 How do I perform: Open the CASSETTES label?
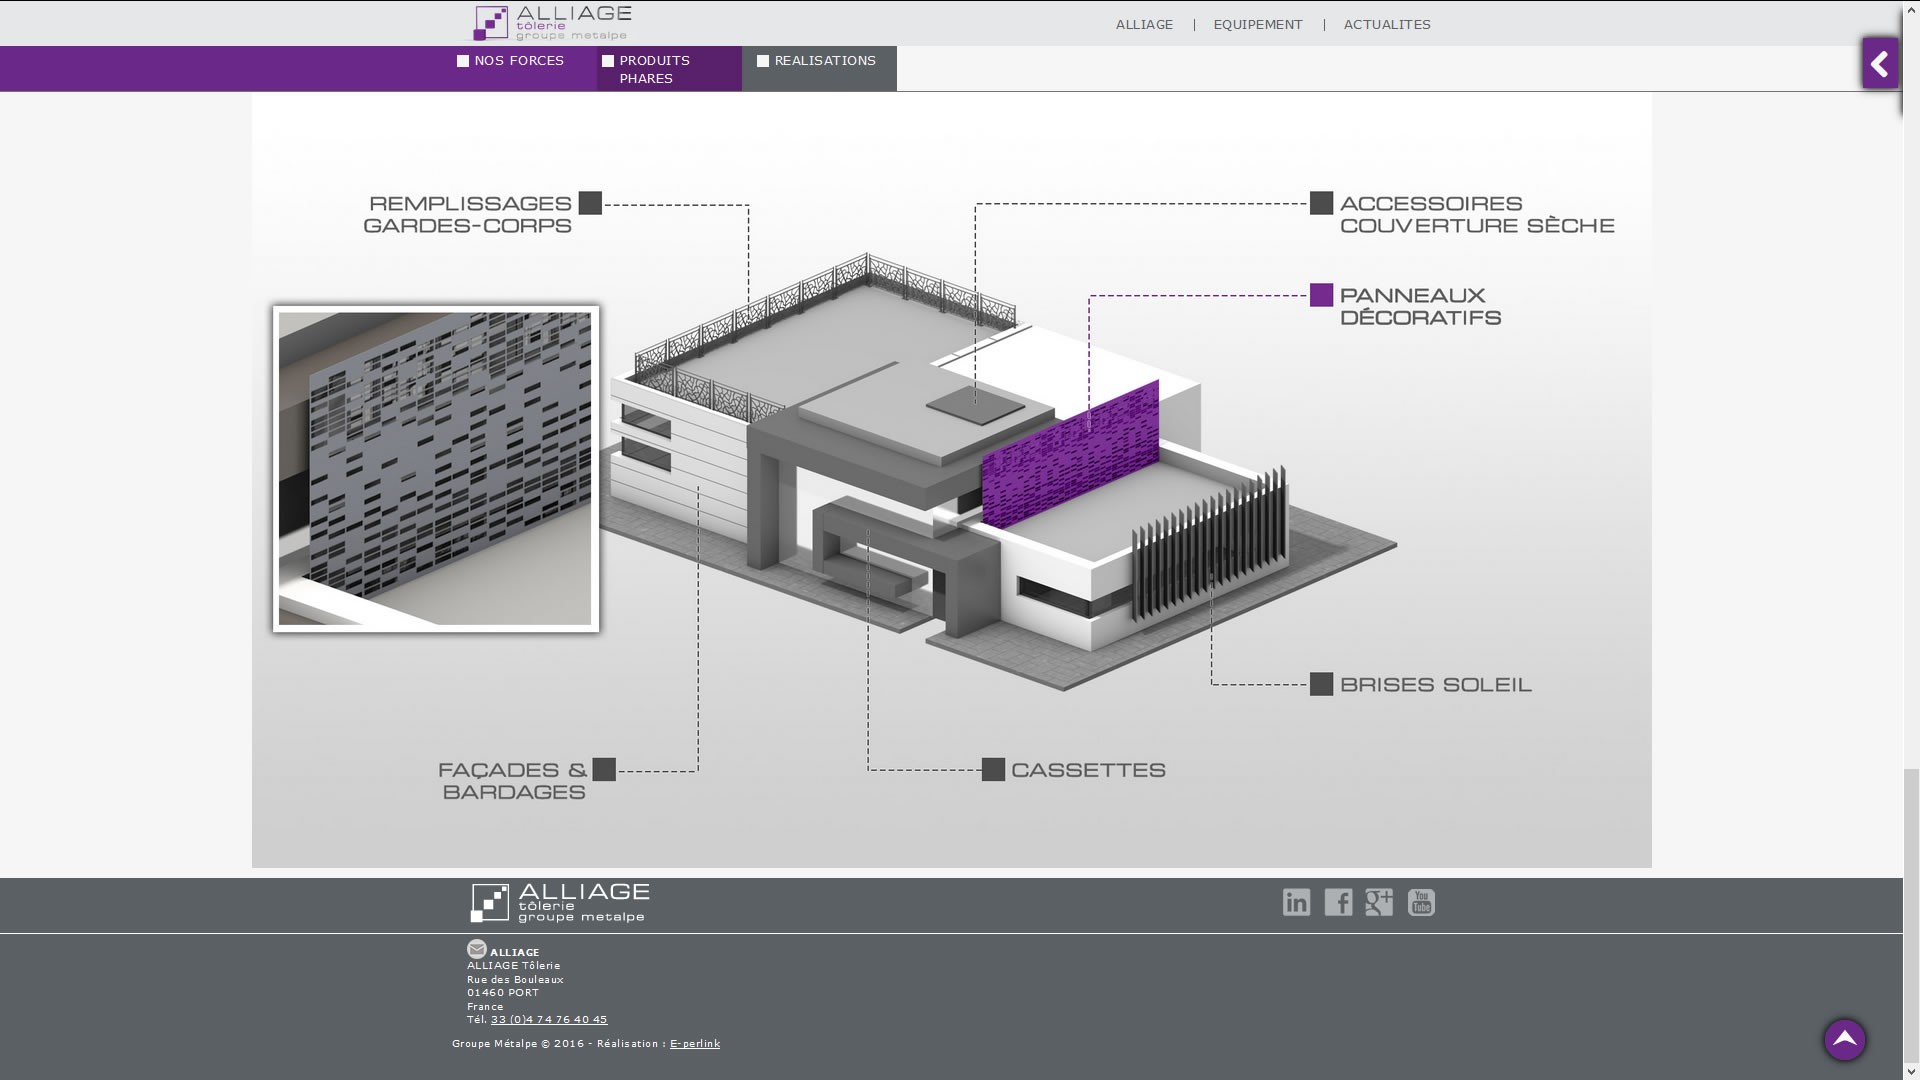(x=1088, y=770)
